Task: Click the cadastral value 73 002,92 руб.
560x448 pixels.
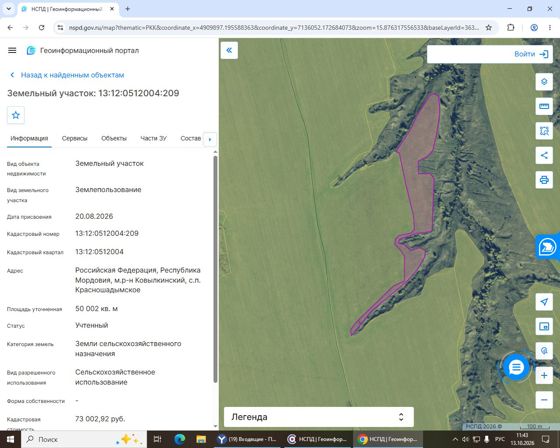Action: [x=100, y=419]
